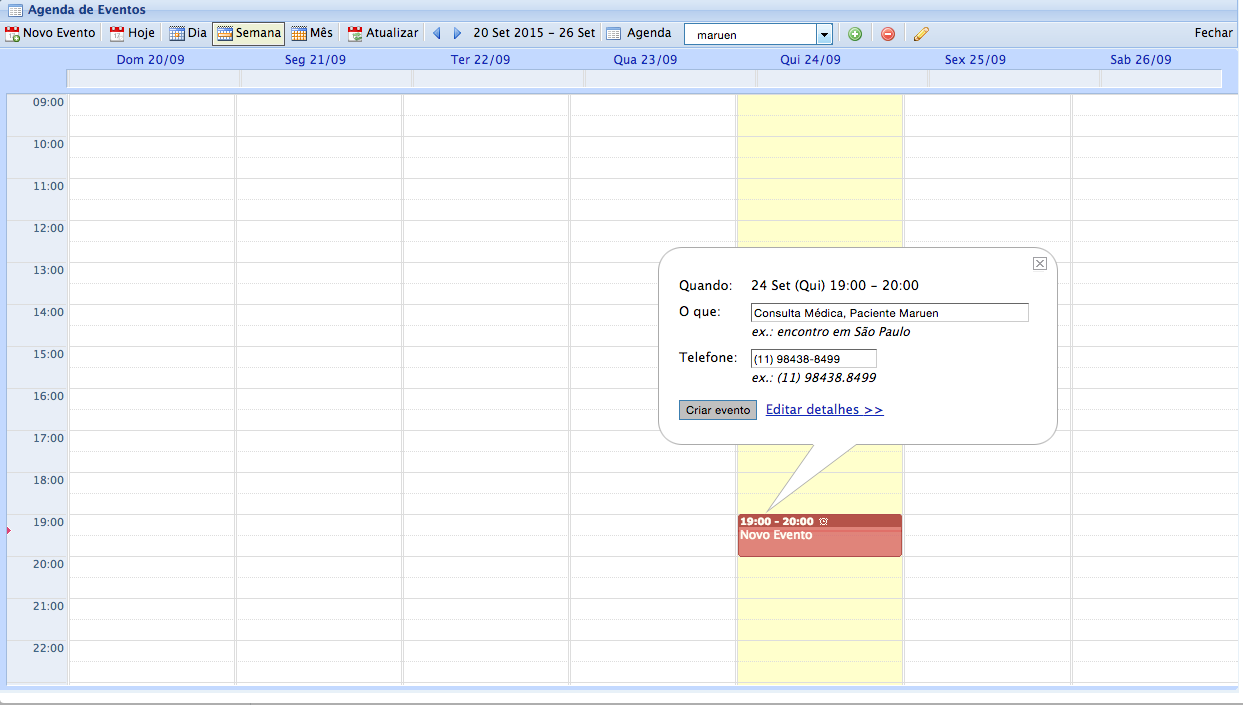Viewport: 1243px width, 705px height.
Task: Go to previous week arrow
Action: (437, 34)
